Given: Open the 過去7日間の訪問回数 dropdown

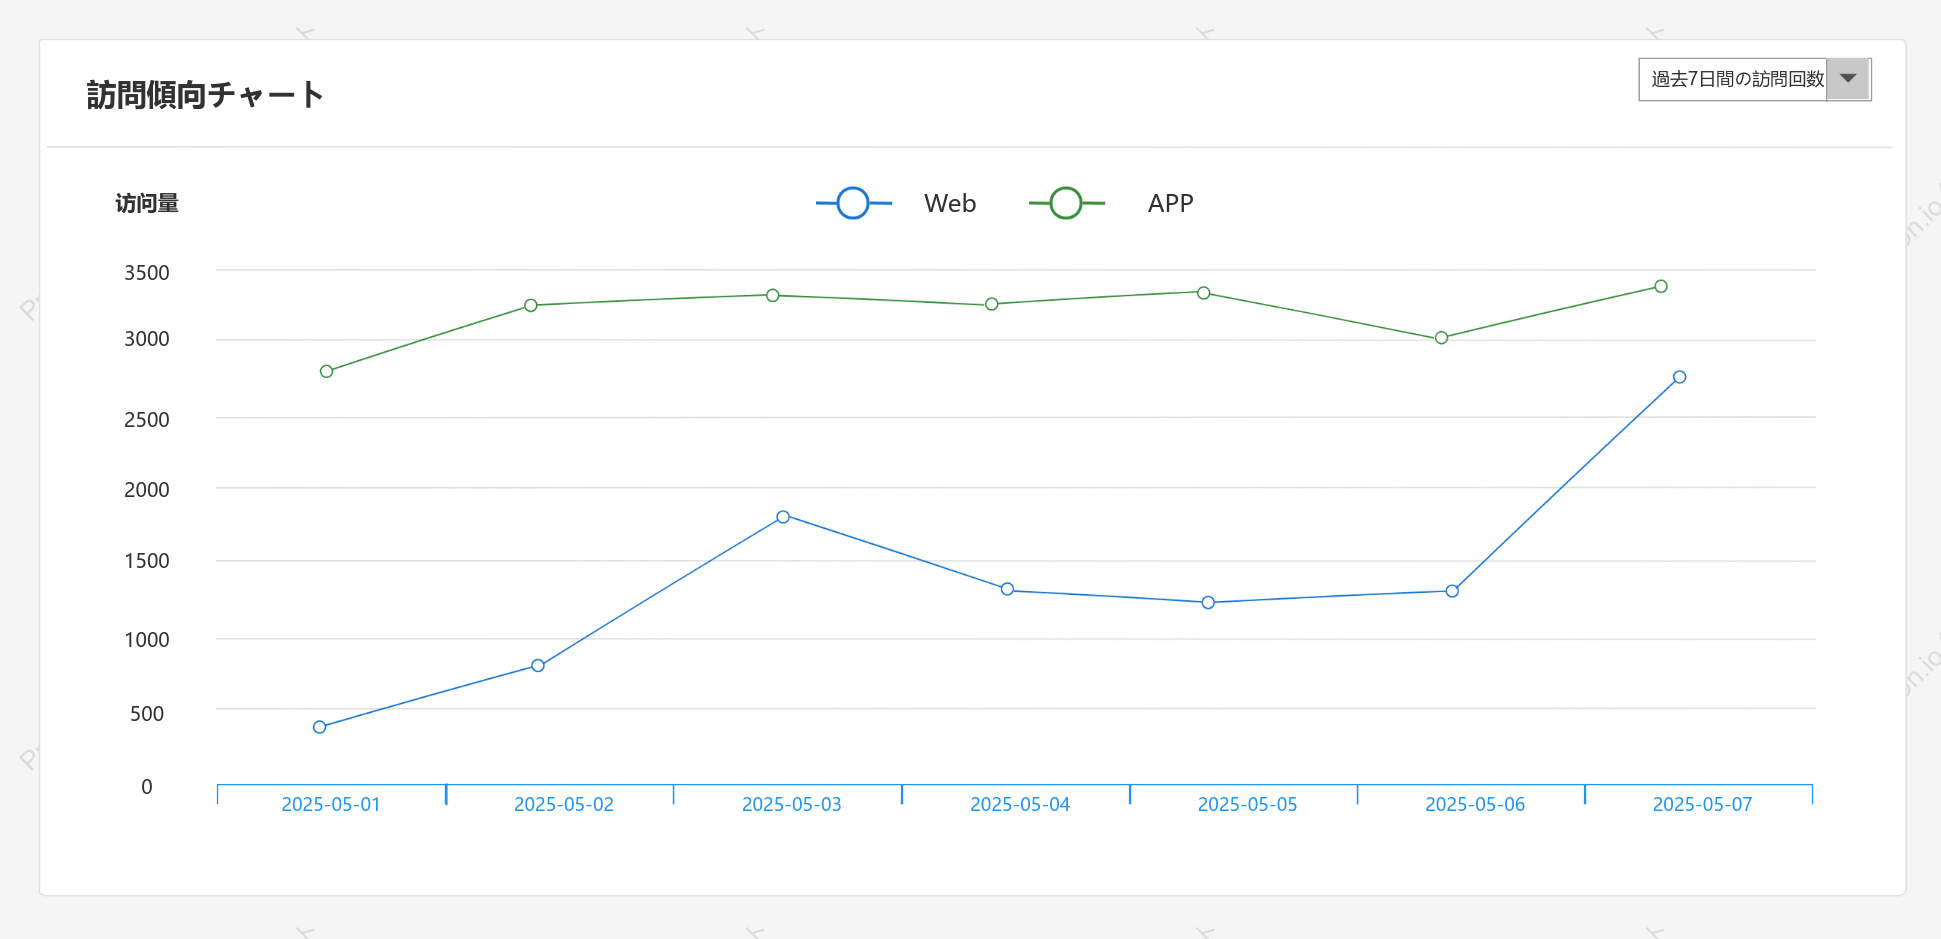Looking at the screenshot, I should click(x=1754, y=79).
